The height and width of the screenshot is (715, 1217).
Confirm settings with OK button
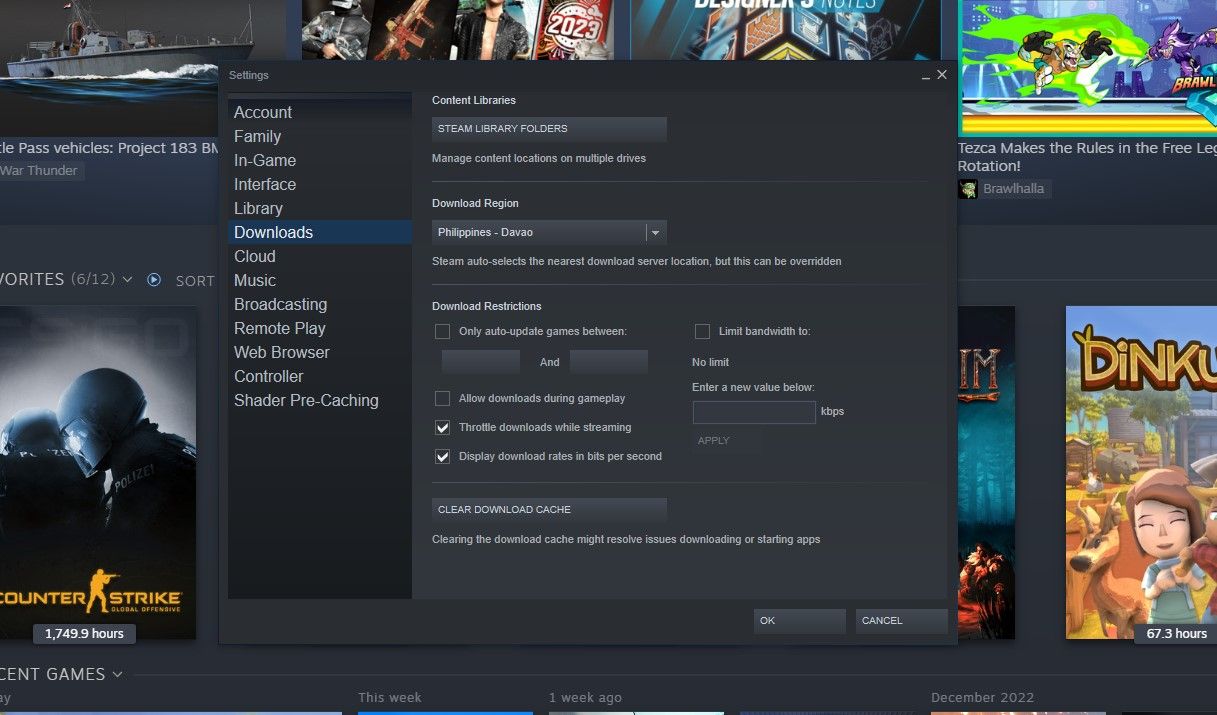click(799, 621)
